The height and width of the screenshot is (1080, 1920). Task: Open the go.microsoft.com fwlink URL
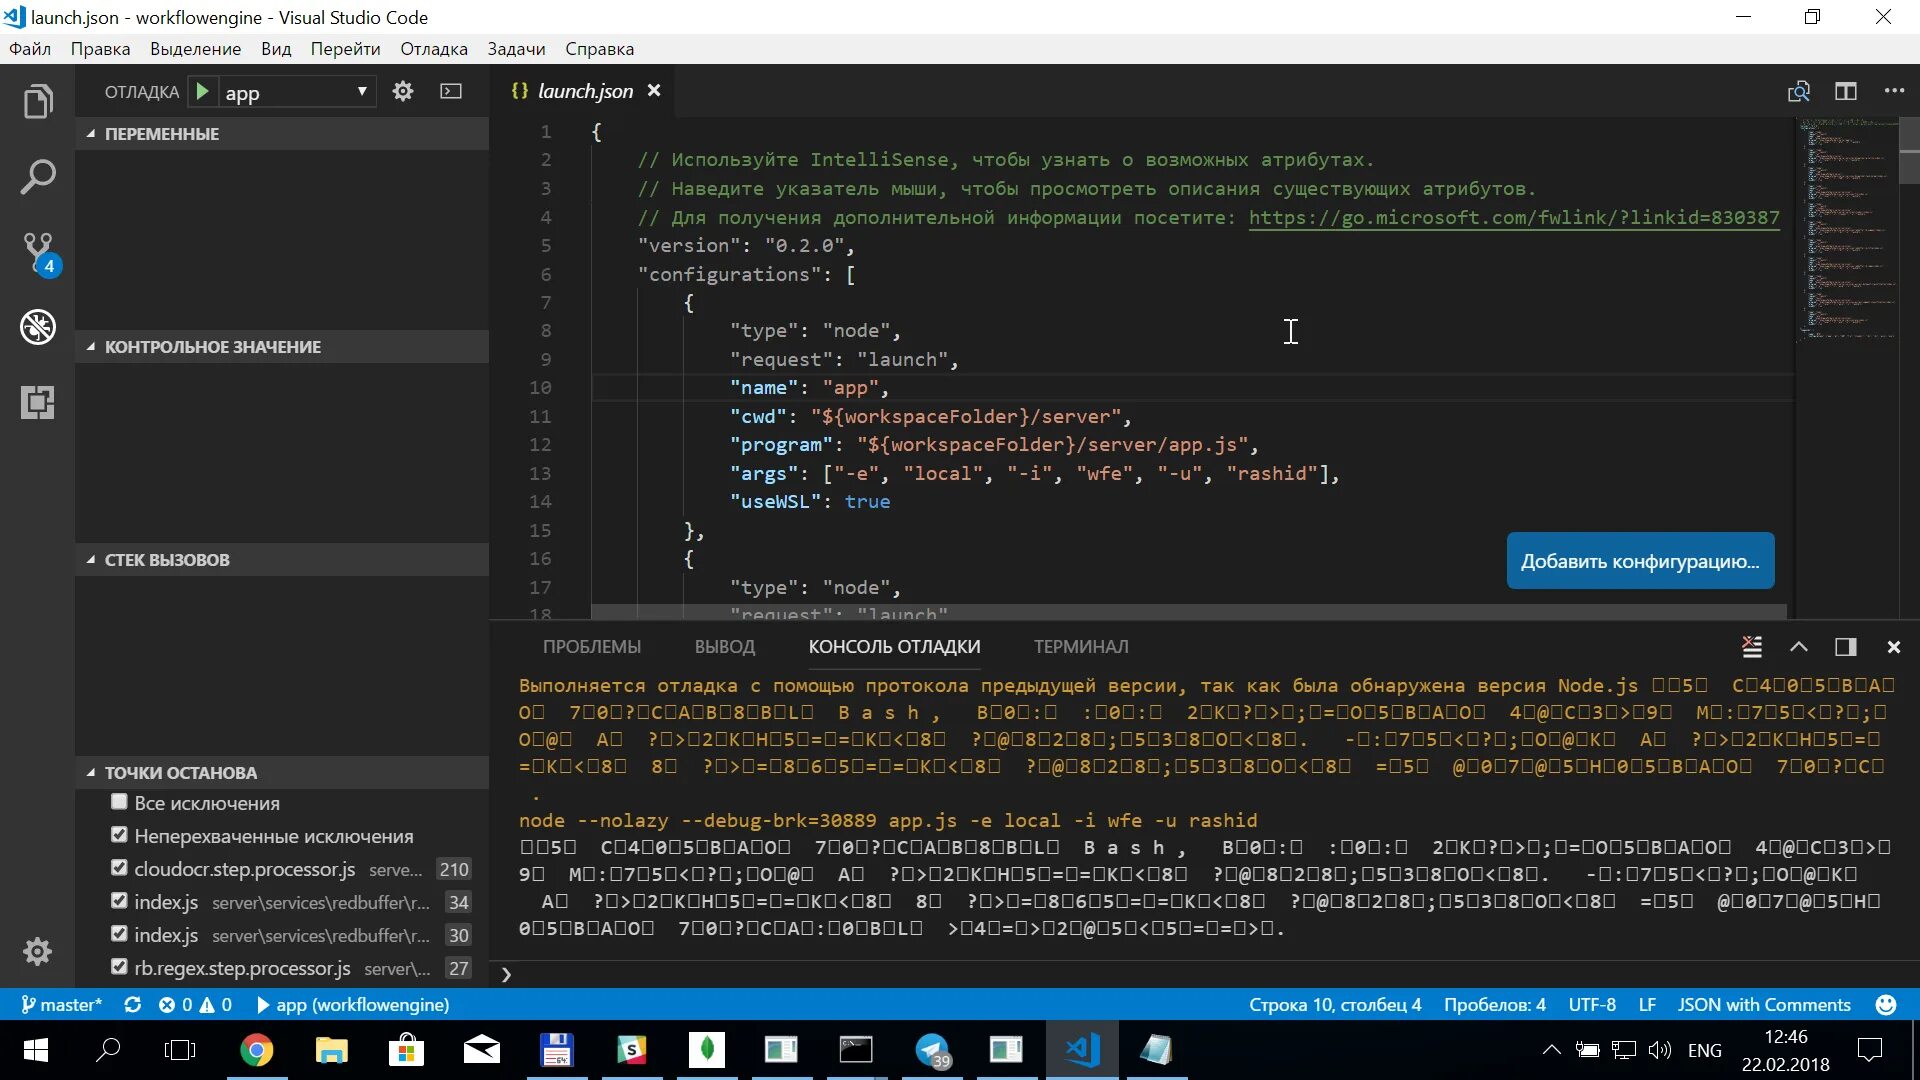click(1513, 217)
